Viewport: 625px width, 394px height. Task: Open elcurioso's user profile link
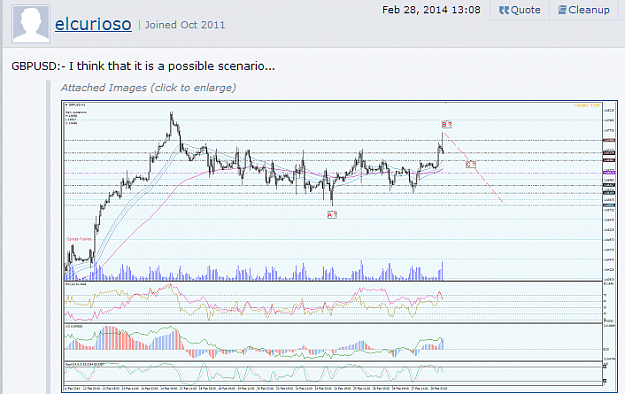(x=93, y=24)
